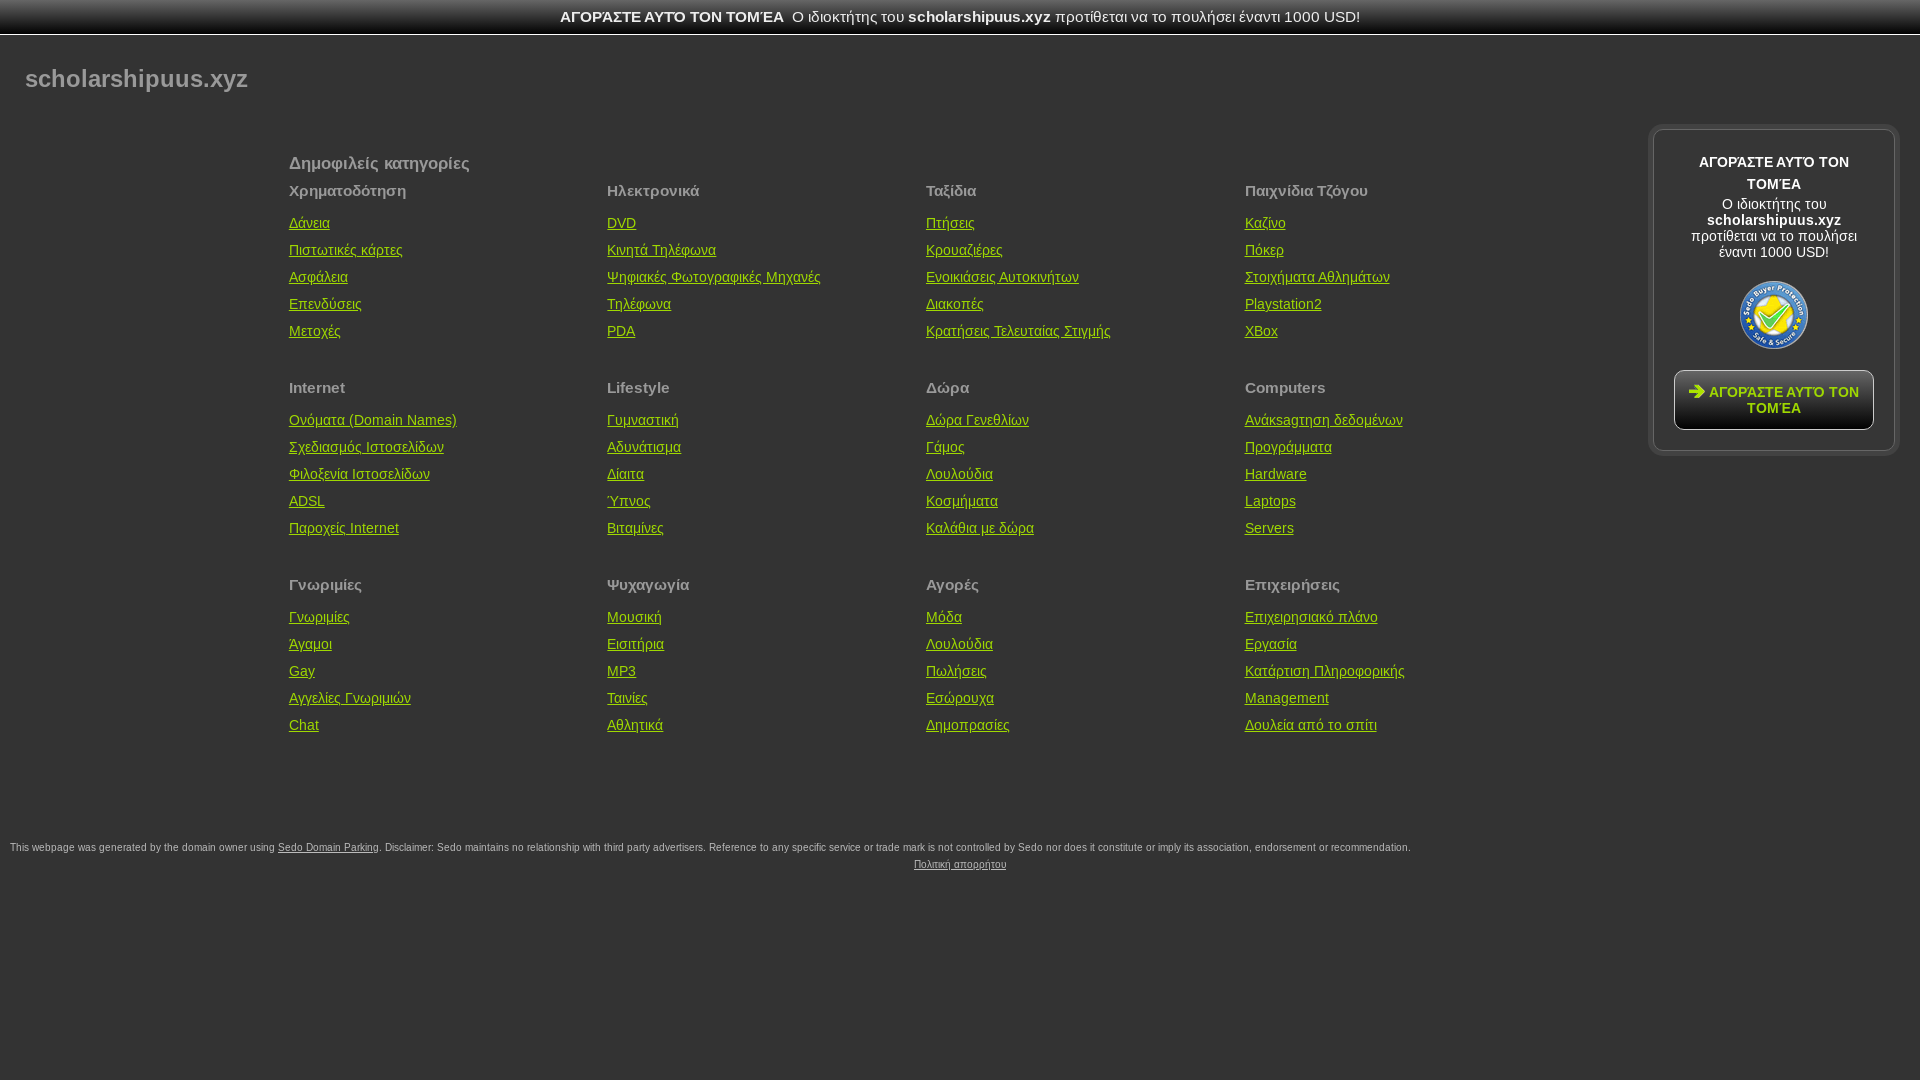Select the Hardware link under Computers
Image resolution: width=1920 pixels, height=1080 pixels.
[x=1275, y=474]
